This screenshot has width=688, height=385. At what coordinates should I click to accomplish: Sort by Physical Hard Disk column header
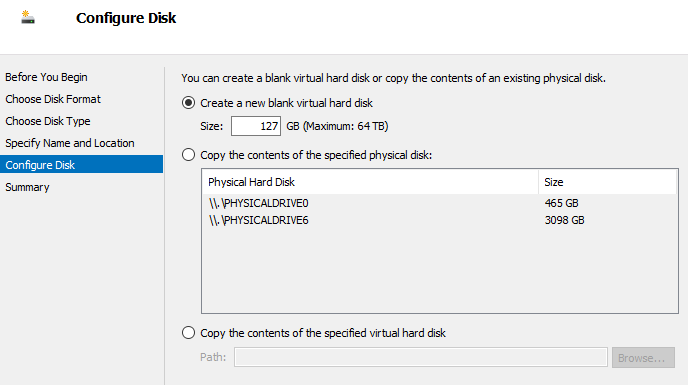point(370,182)
